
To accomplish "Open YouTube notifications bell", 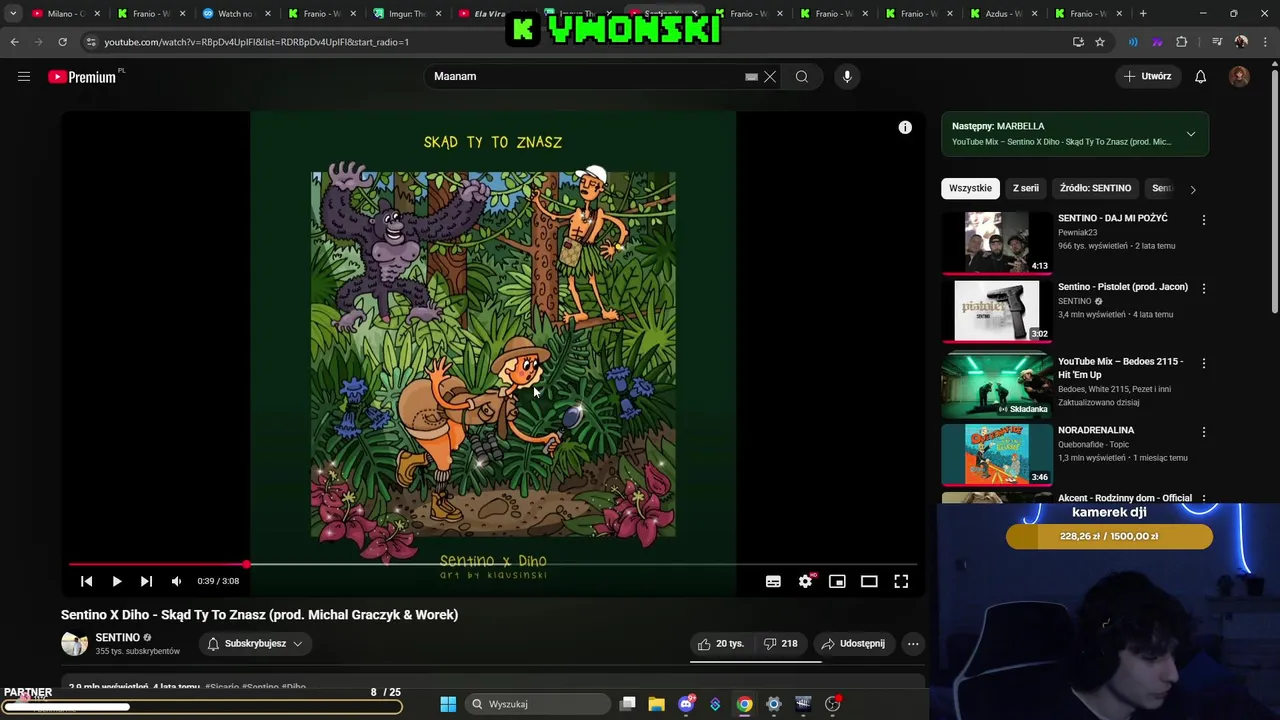I will (1200, 76).
